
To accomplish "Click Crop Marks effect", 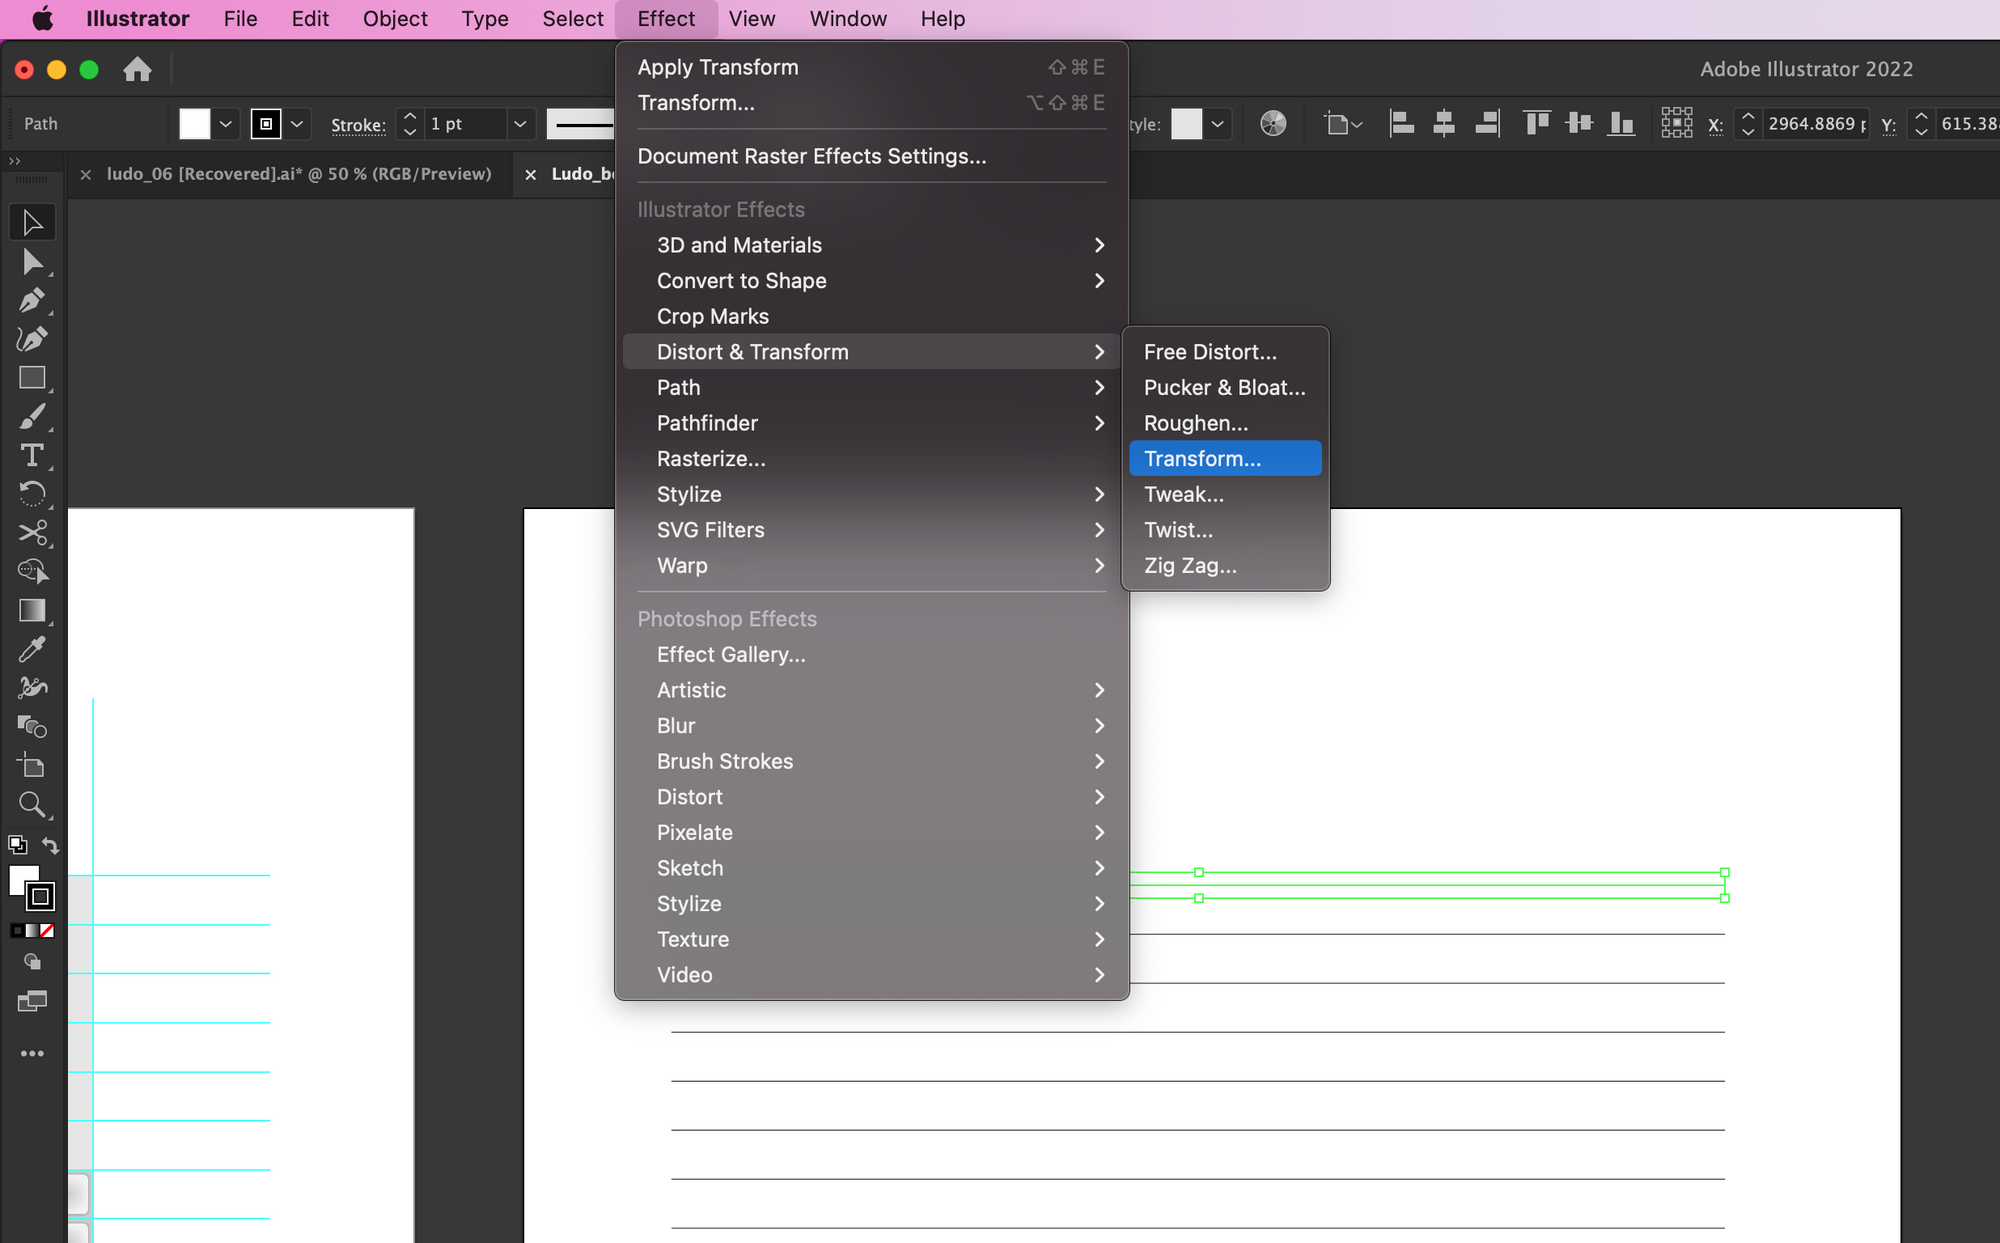I will pos(871,316).
